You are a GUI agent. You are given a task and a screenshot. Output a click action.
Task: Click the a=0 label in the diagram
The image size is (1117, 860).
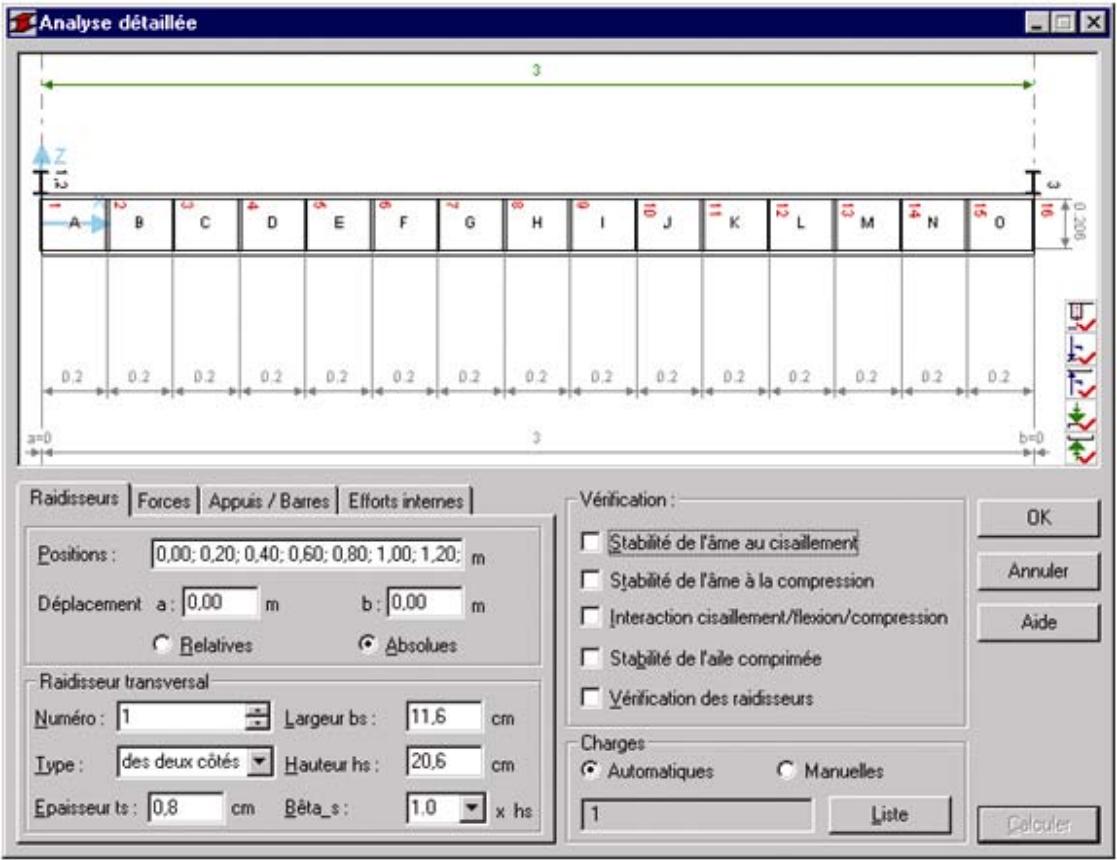(38, 437)
